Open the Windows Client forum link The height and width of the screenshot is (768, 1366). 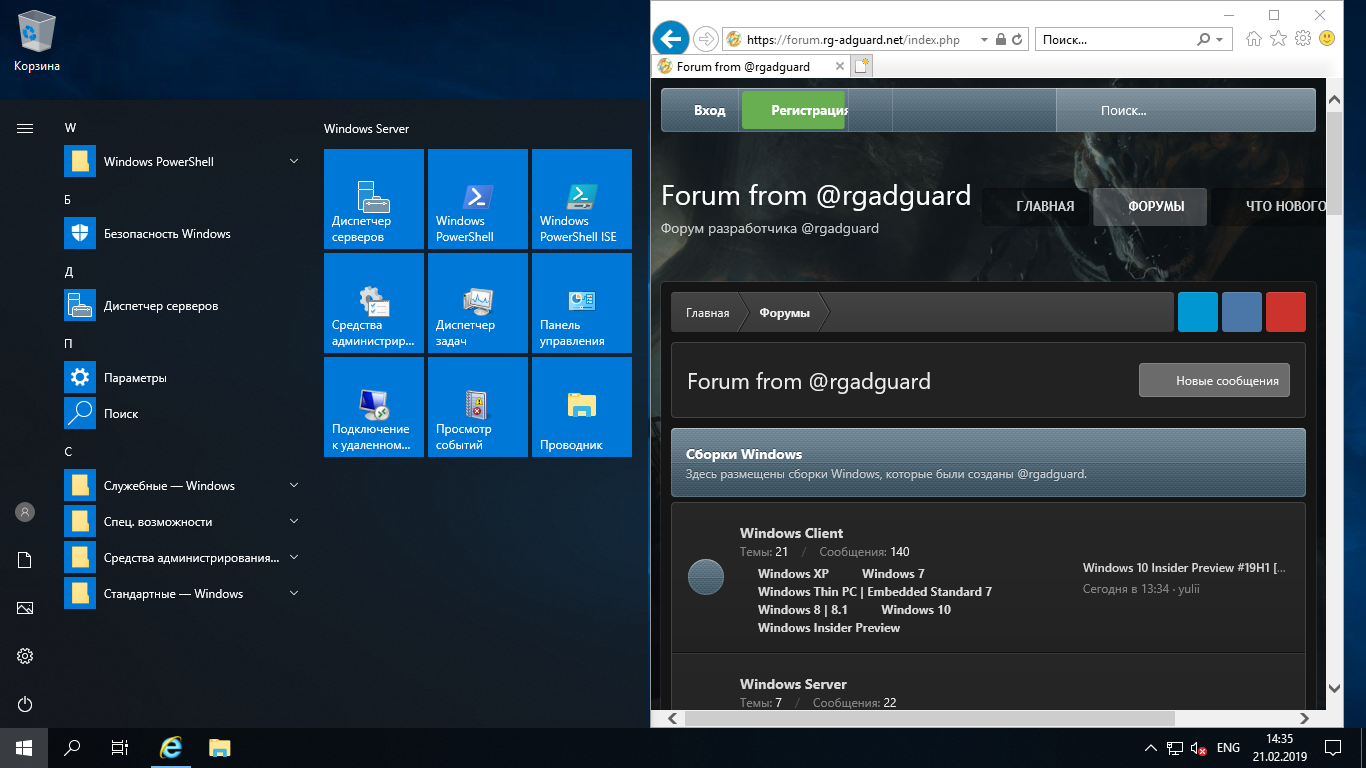(791, 534)
